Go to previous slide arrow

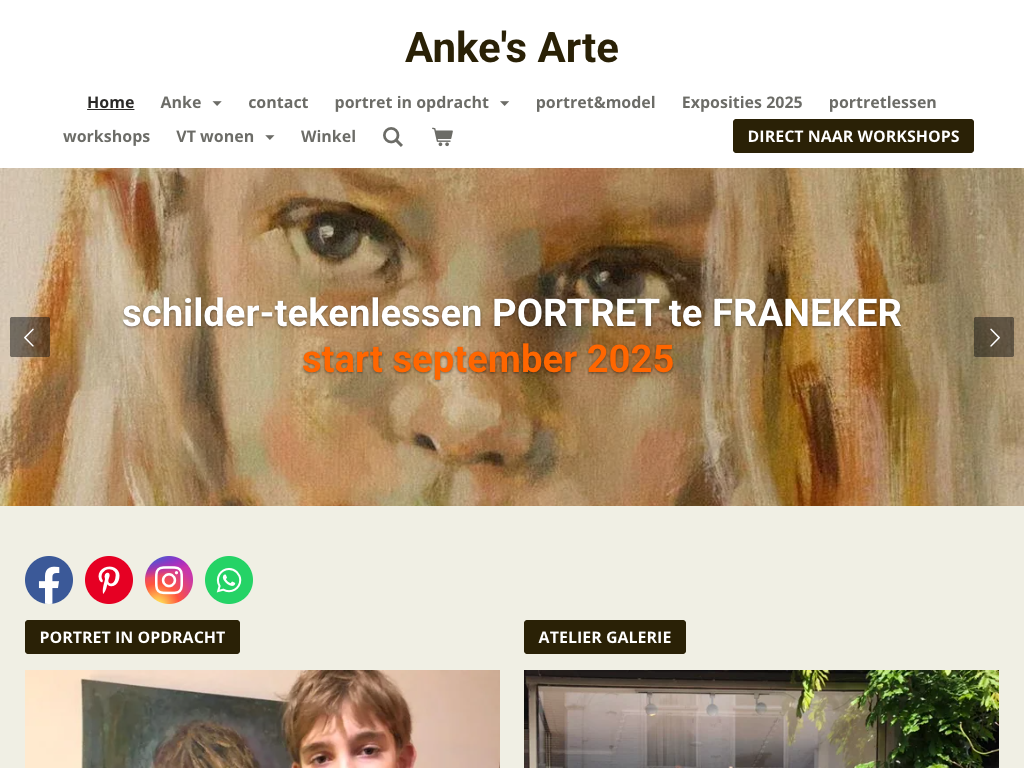click(30, 337)
